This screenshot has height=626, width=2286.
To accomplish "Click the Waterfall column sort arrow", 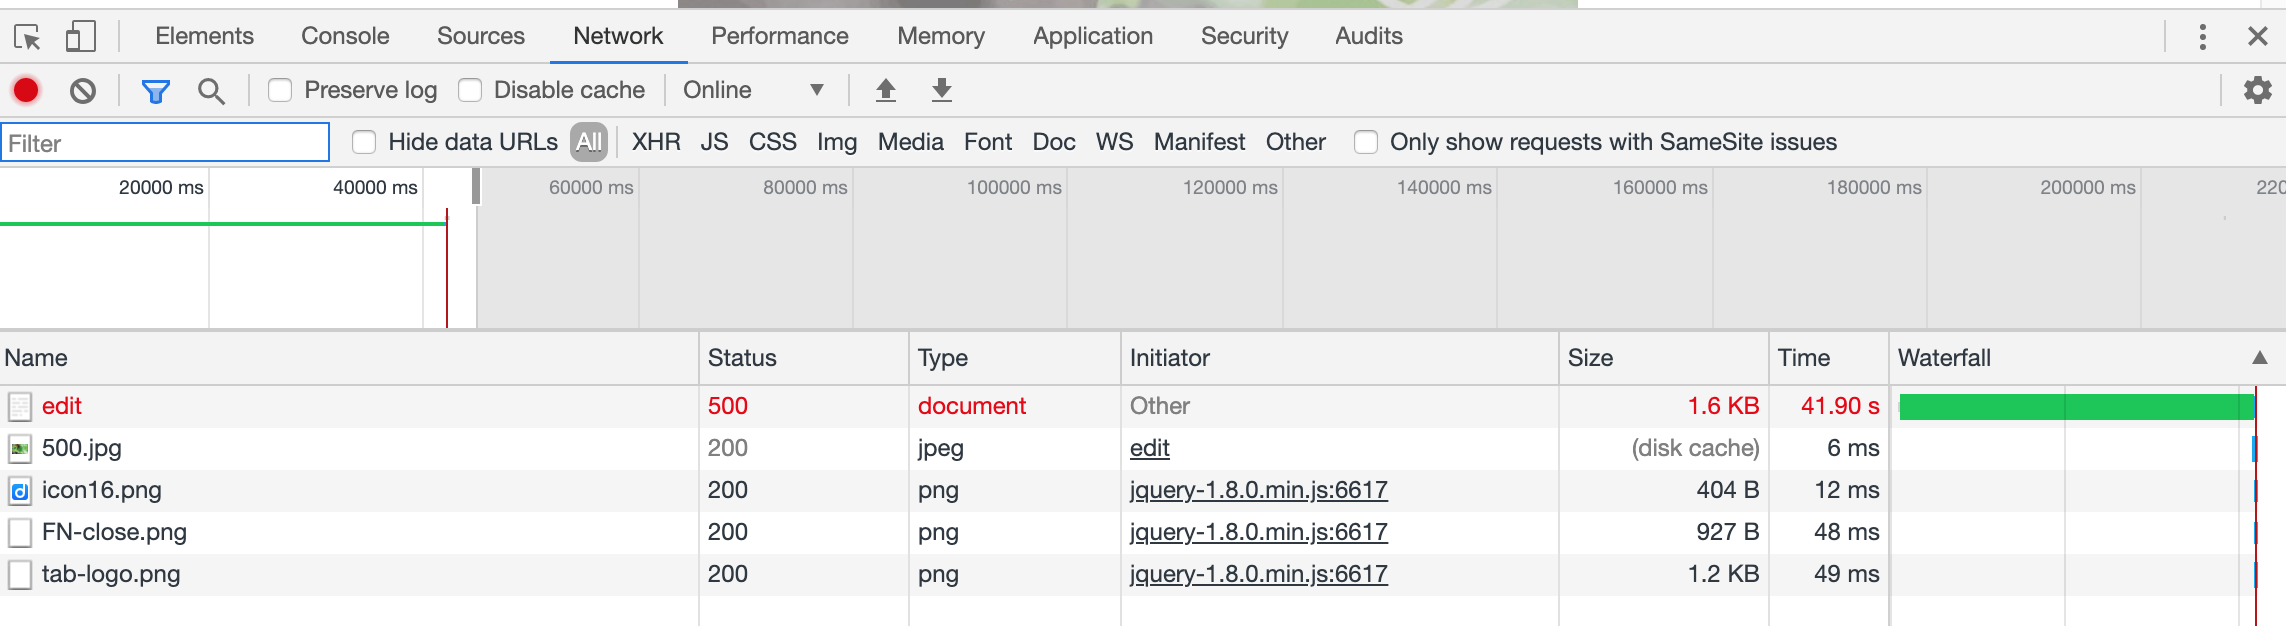I will click(x=2259, y=358).
